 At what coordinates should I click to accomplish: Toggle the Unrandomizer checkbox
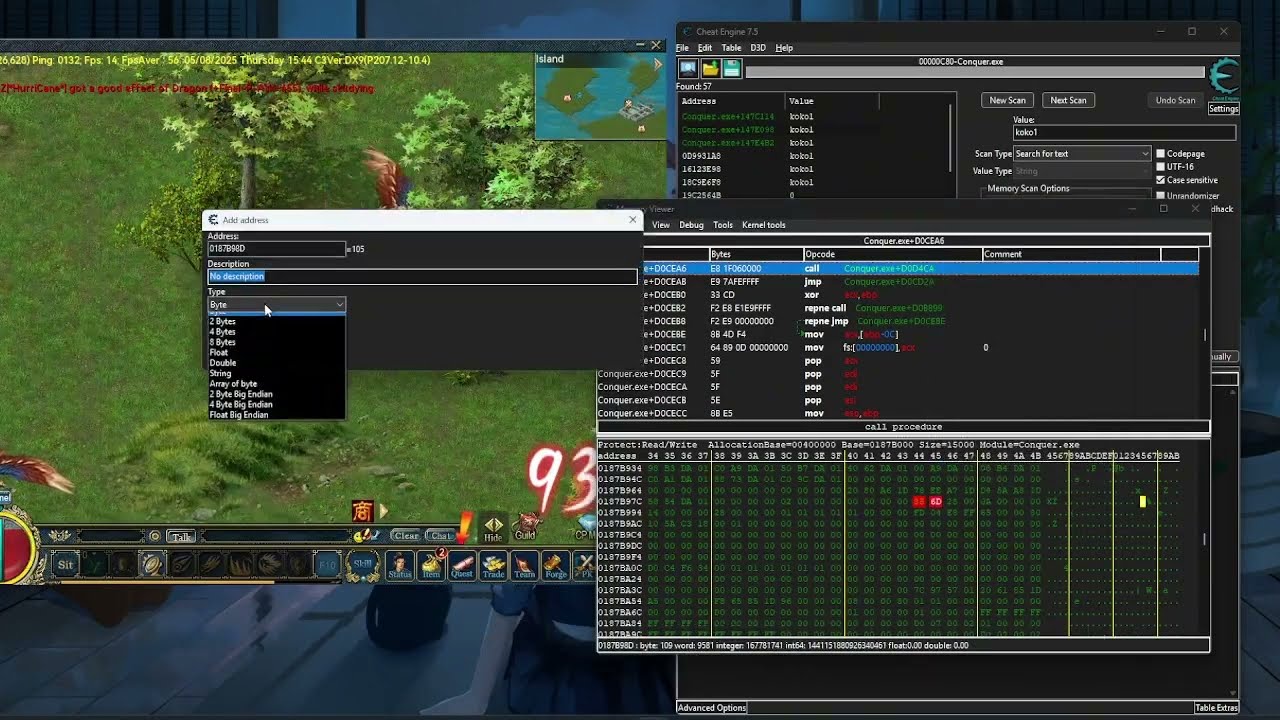click(1160, 196)
